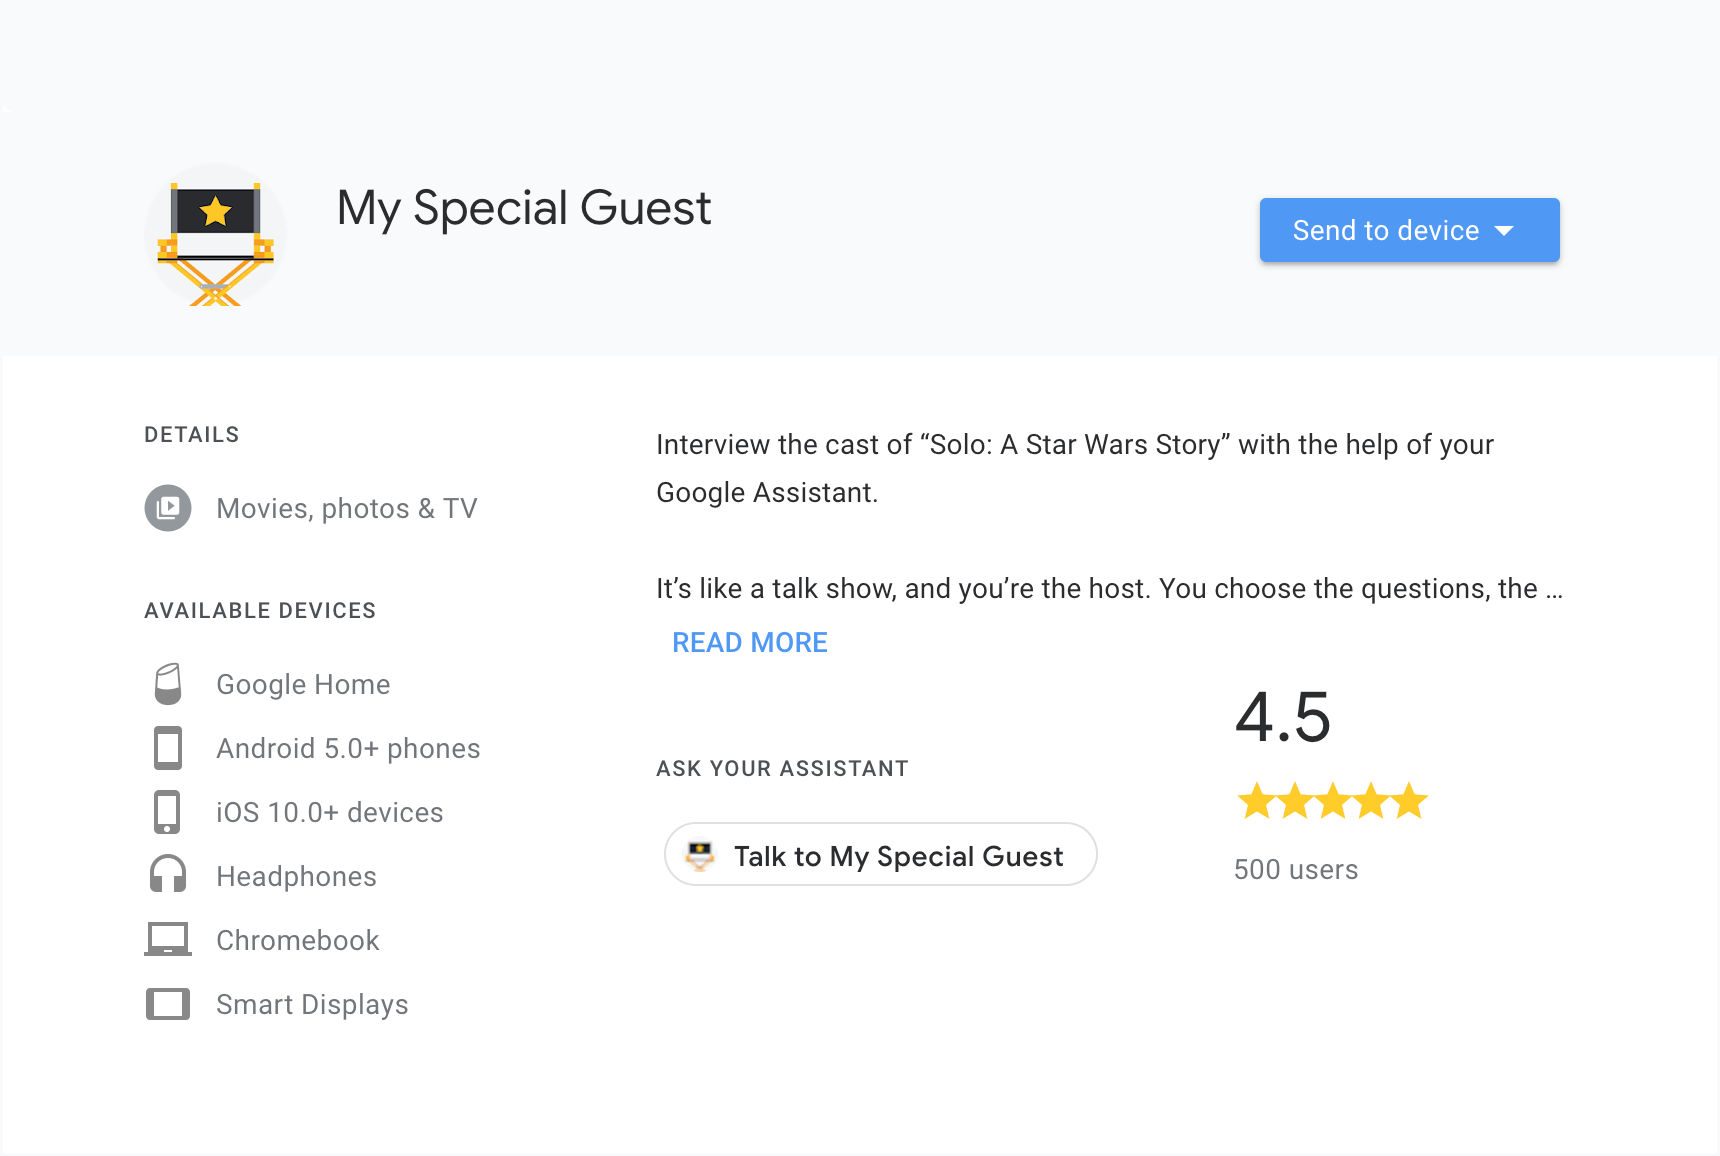Click the Android phone device icon
Screen dimensions: 1720x1156
point(168,748)
